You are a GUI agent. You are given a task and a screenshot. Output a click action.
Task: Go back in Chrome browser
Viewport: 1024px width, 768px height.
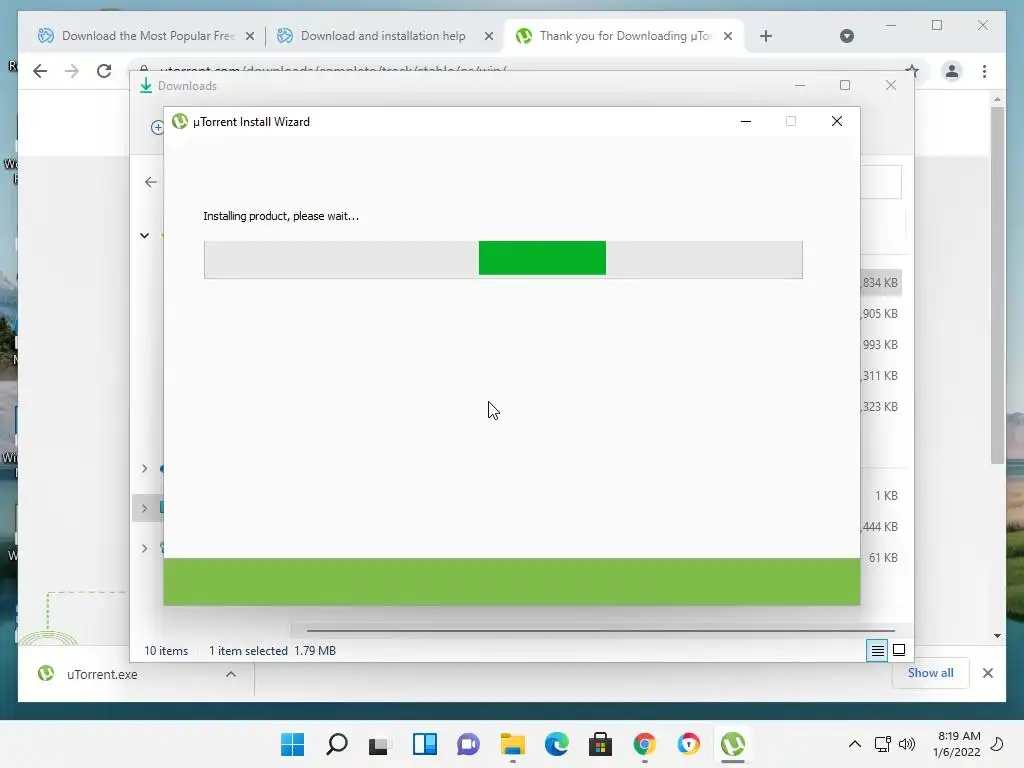(x=40, y=71)
